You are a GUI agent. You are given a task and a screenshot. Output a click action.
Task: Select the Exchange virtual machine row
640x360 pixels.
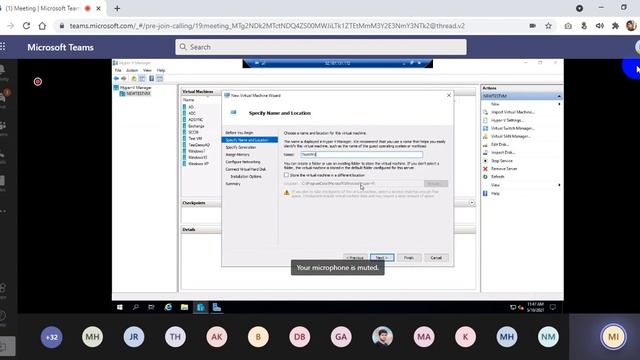click(196, 126)
